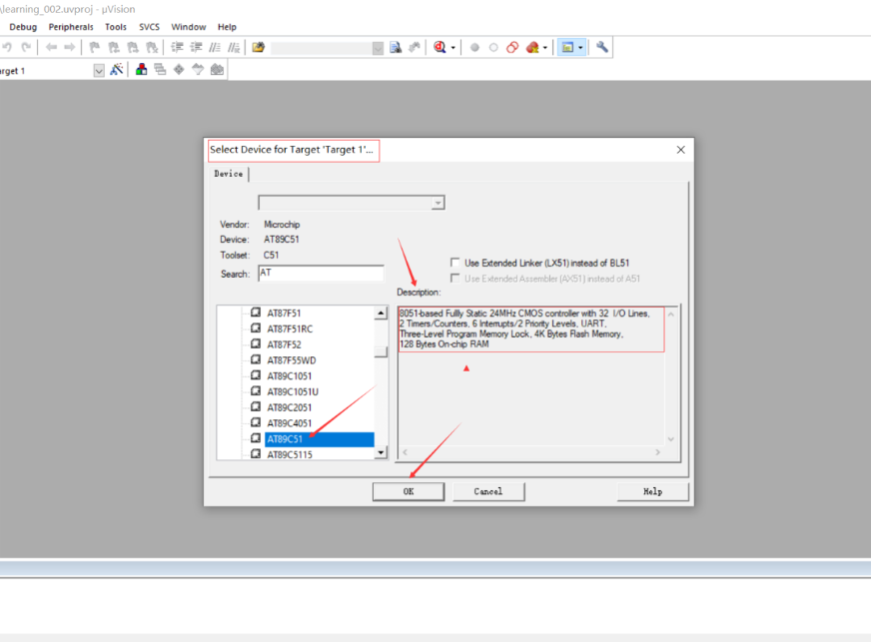The height and width of the screenshot is (643, 871).
Task: Go to the previous bookmark icon
Action: 114,48
